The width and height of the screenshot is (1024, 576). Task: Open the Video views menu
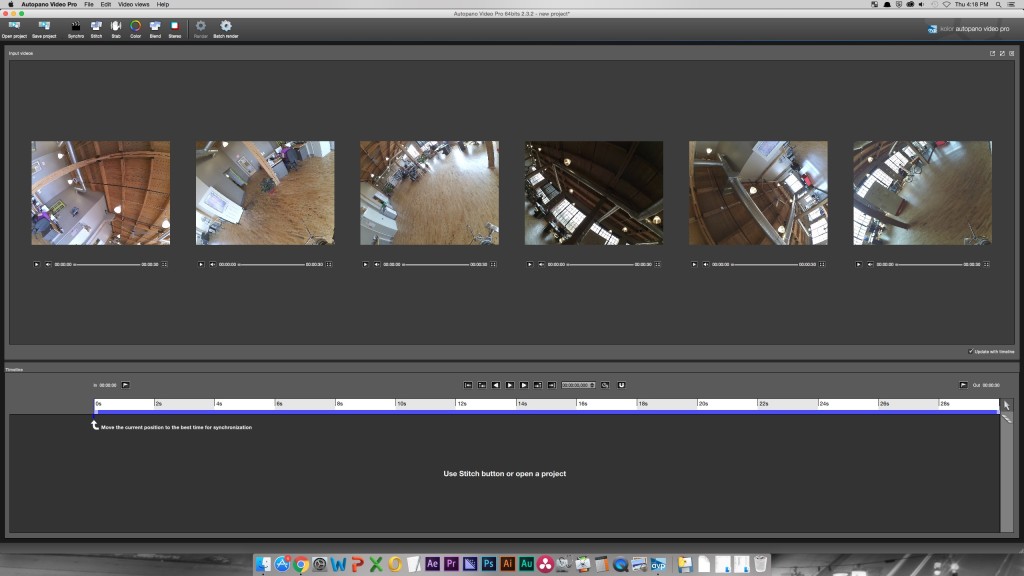[133, 4]
